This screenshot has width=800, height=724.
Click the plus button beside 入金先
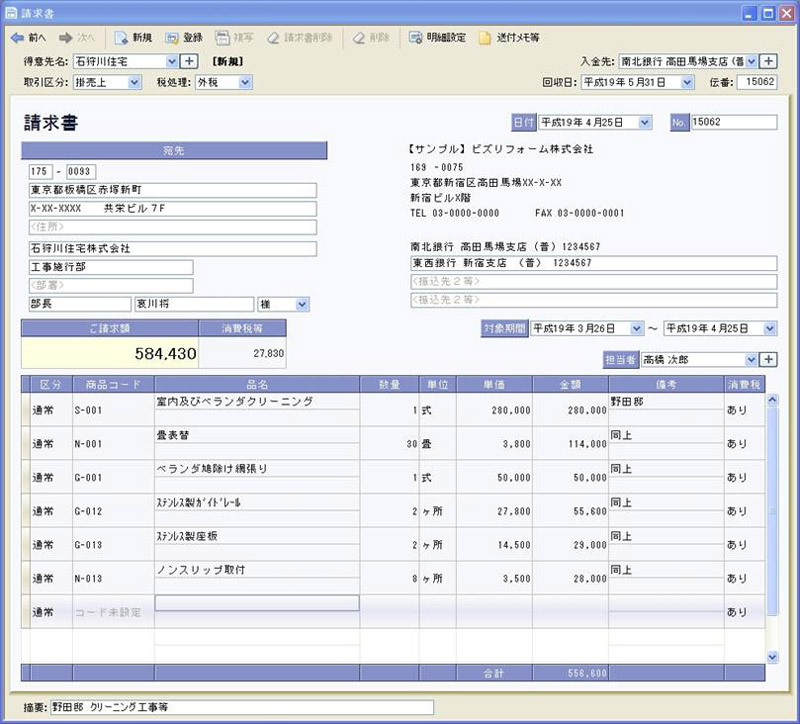(768, 61)
